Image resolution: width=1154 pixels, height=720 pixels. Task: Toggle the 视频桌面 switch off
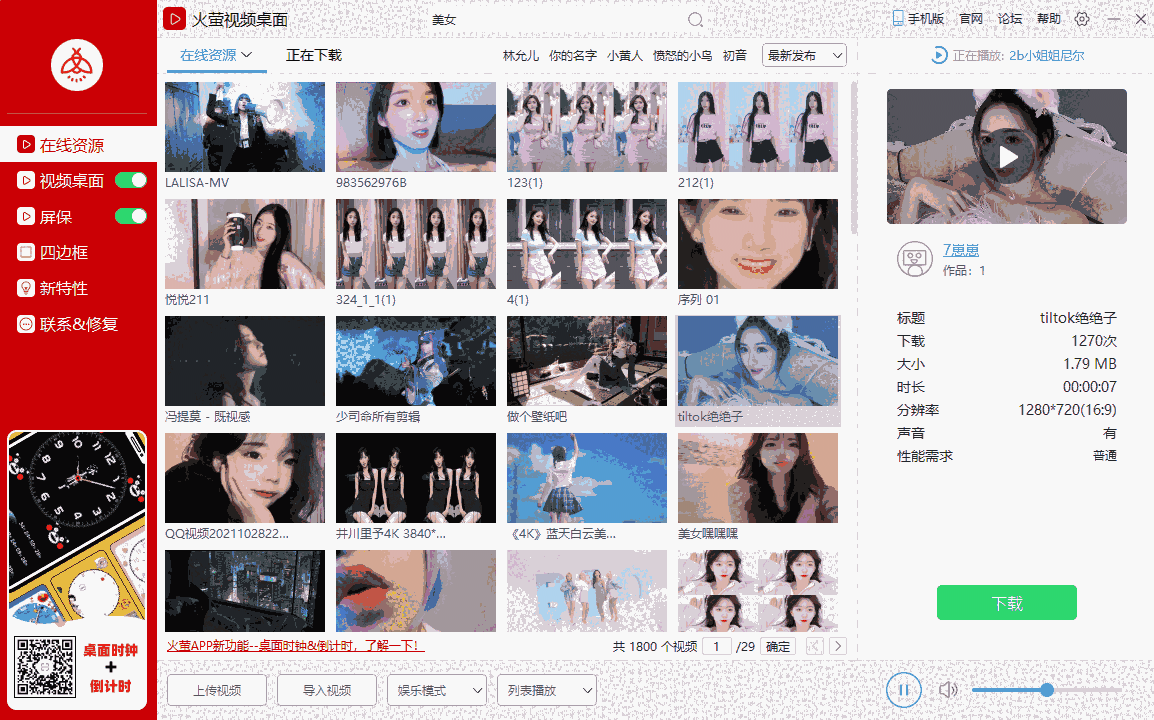(129, 180)
